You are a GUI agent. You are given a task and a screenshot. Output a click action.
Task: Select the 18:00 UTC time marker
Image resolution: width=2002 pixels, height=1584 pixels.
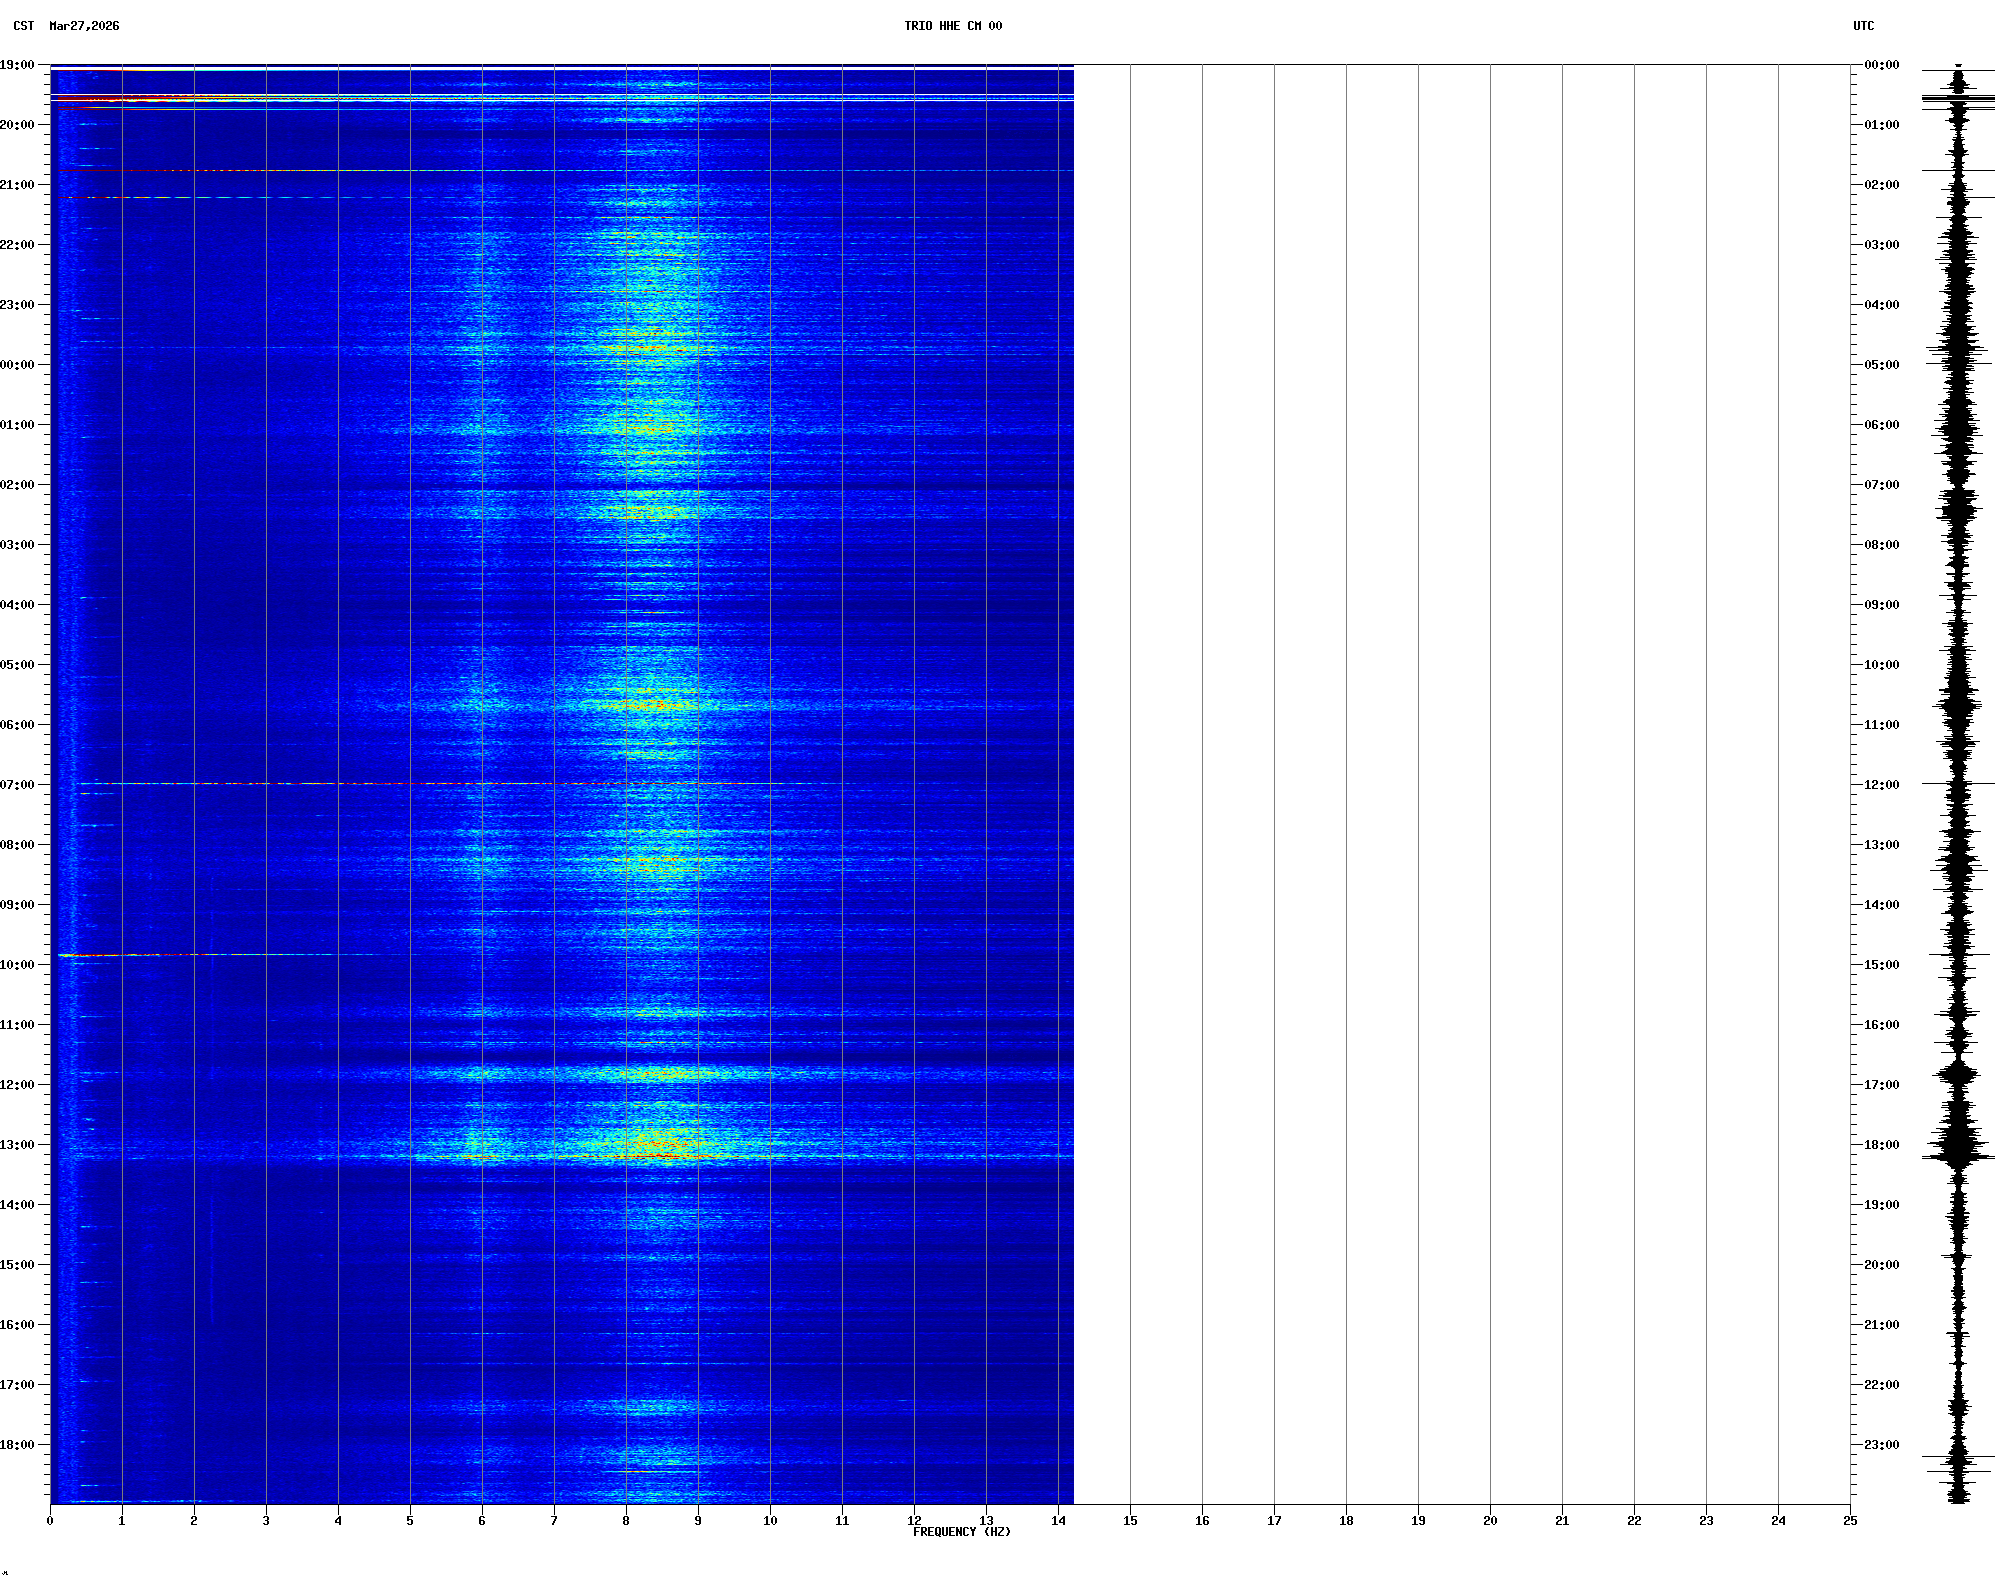tap(1881, 1145)
